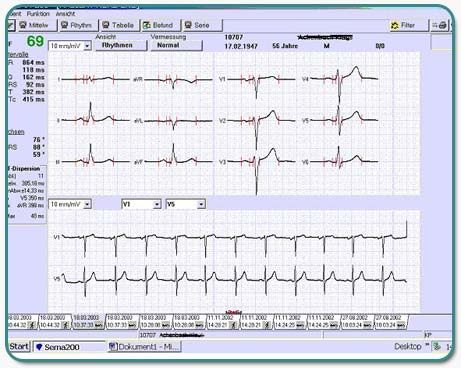Viewport: 461px width, 368px height.
Task: Select the 382 ms QT value
Action: (33, 92)
